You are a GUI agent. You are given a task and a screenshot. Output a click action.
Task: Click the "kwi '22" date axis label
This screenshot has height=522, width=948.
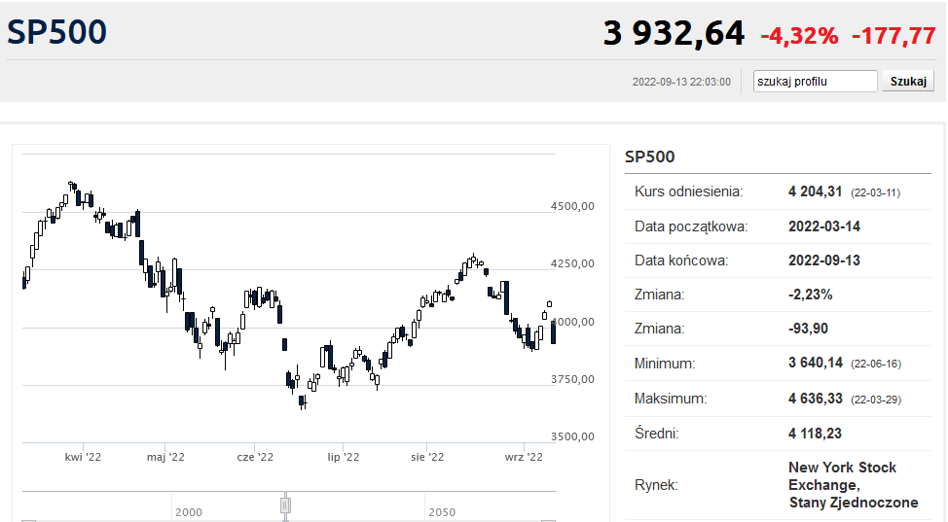[83, 457]
